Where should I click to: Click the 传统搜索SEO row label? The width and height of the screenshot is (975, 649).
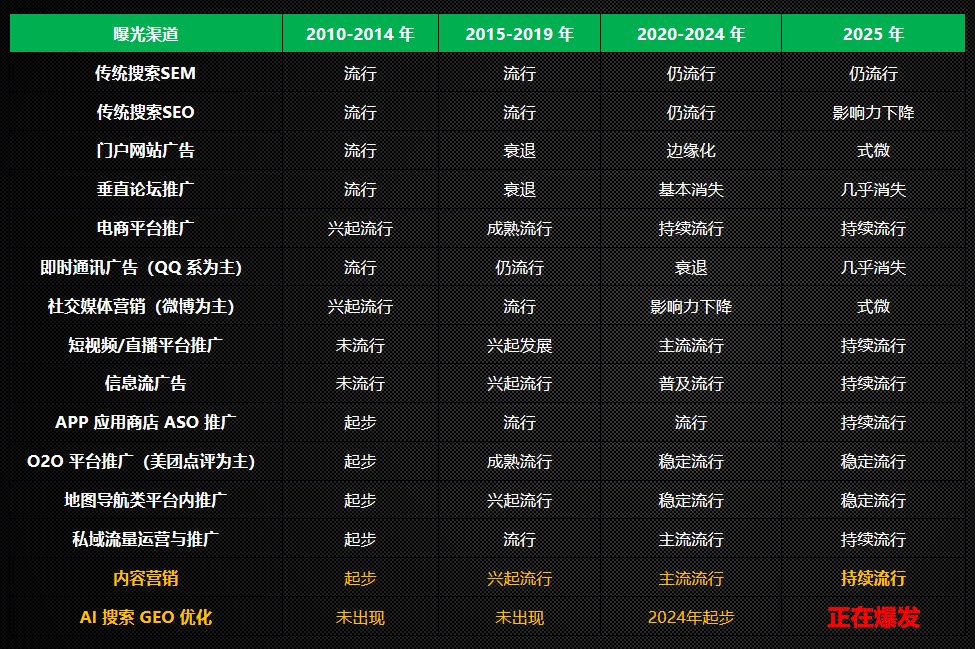tap(145, 112)
